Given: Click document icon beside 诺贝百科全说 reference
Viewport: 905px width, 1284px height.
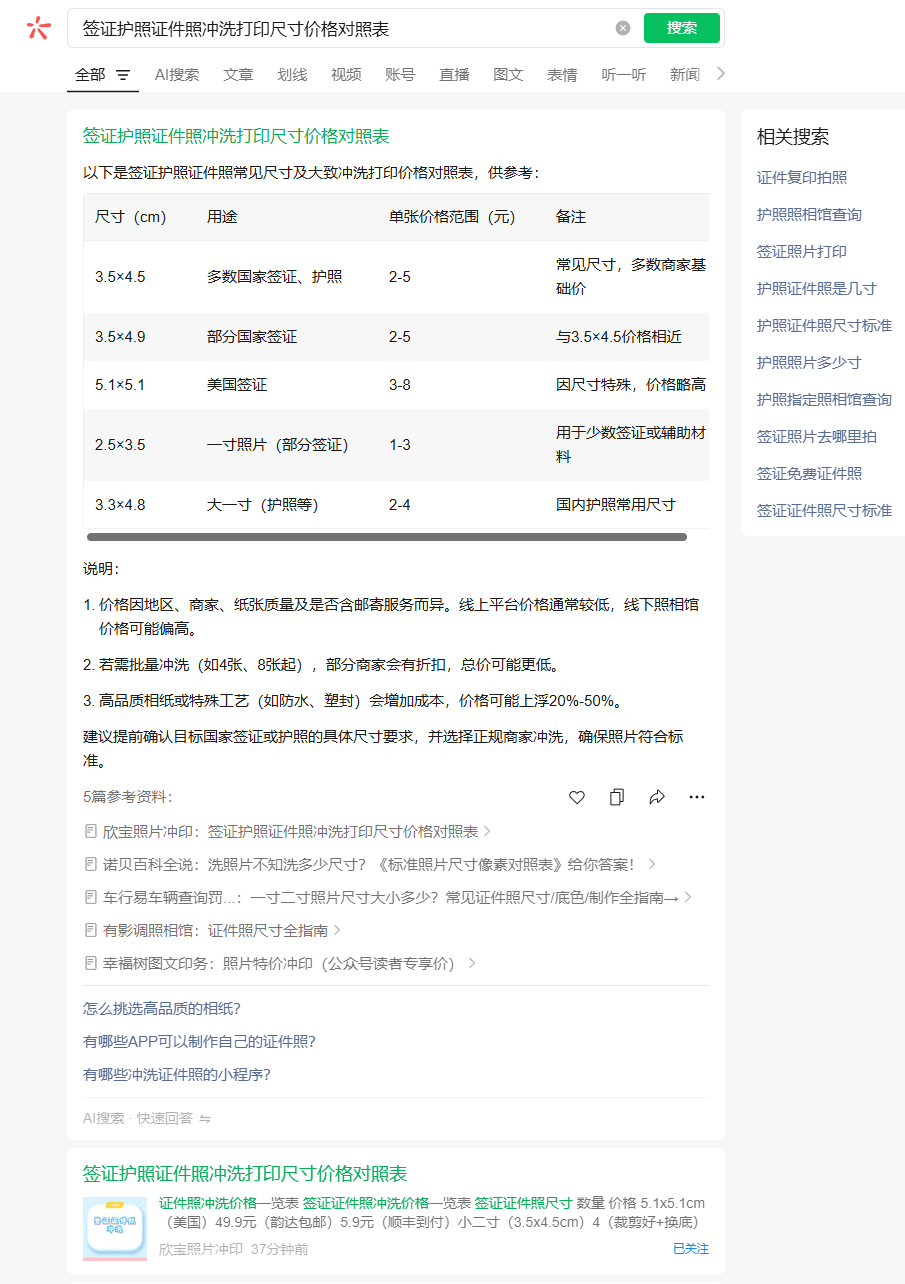Looking at the screenshot, I should 91,864.
